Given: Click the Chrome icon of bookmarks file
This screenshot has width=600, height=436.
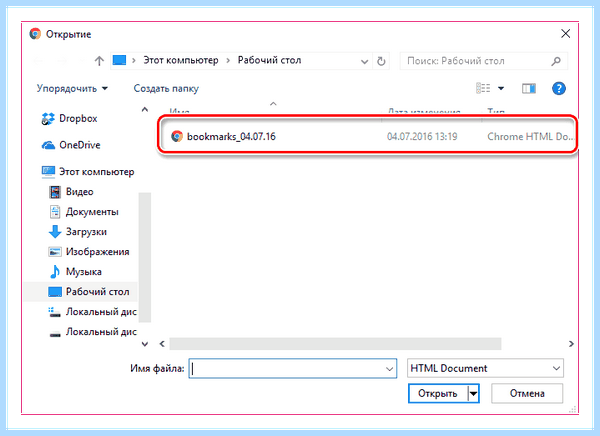Looking at the screenshot, I should [177, 136].
